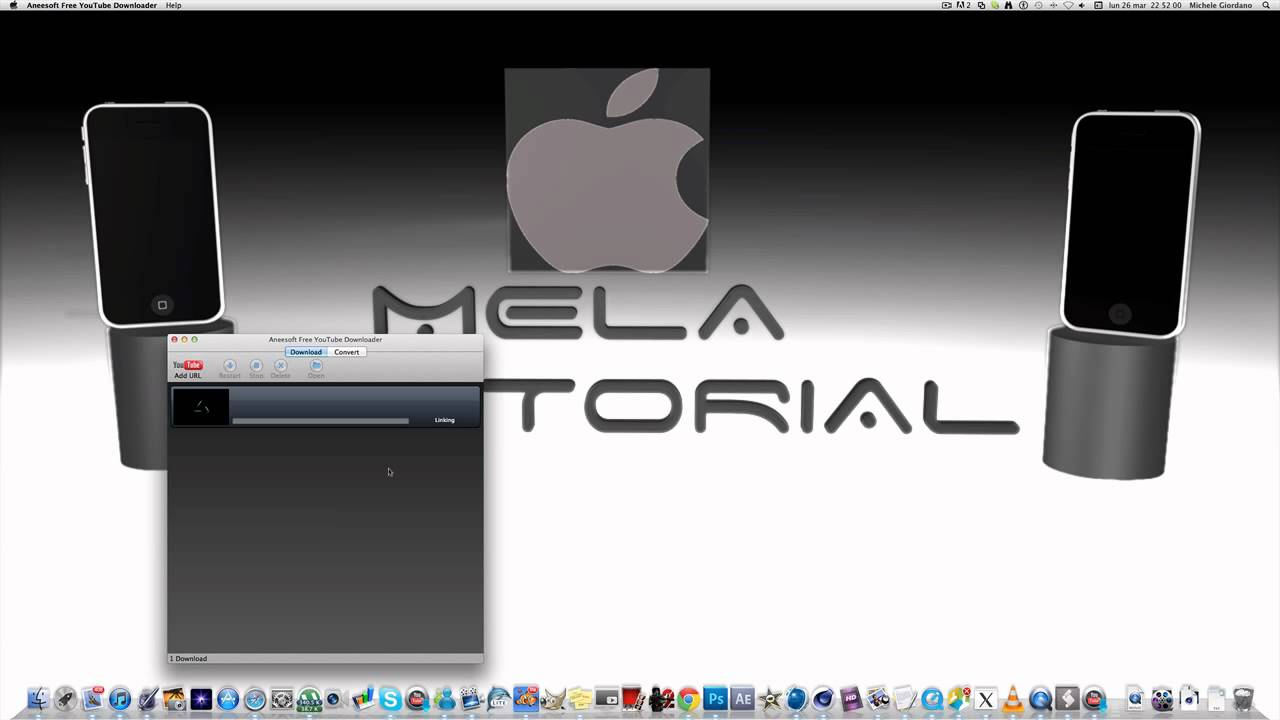
Task: Open the Apple menu
Action: coord(13,5)
